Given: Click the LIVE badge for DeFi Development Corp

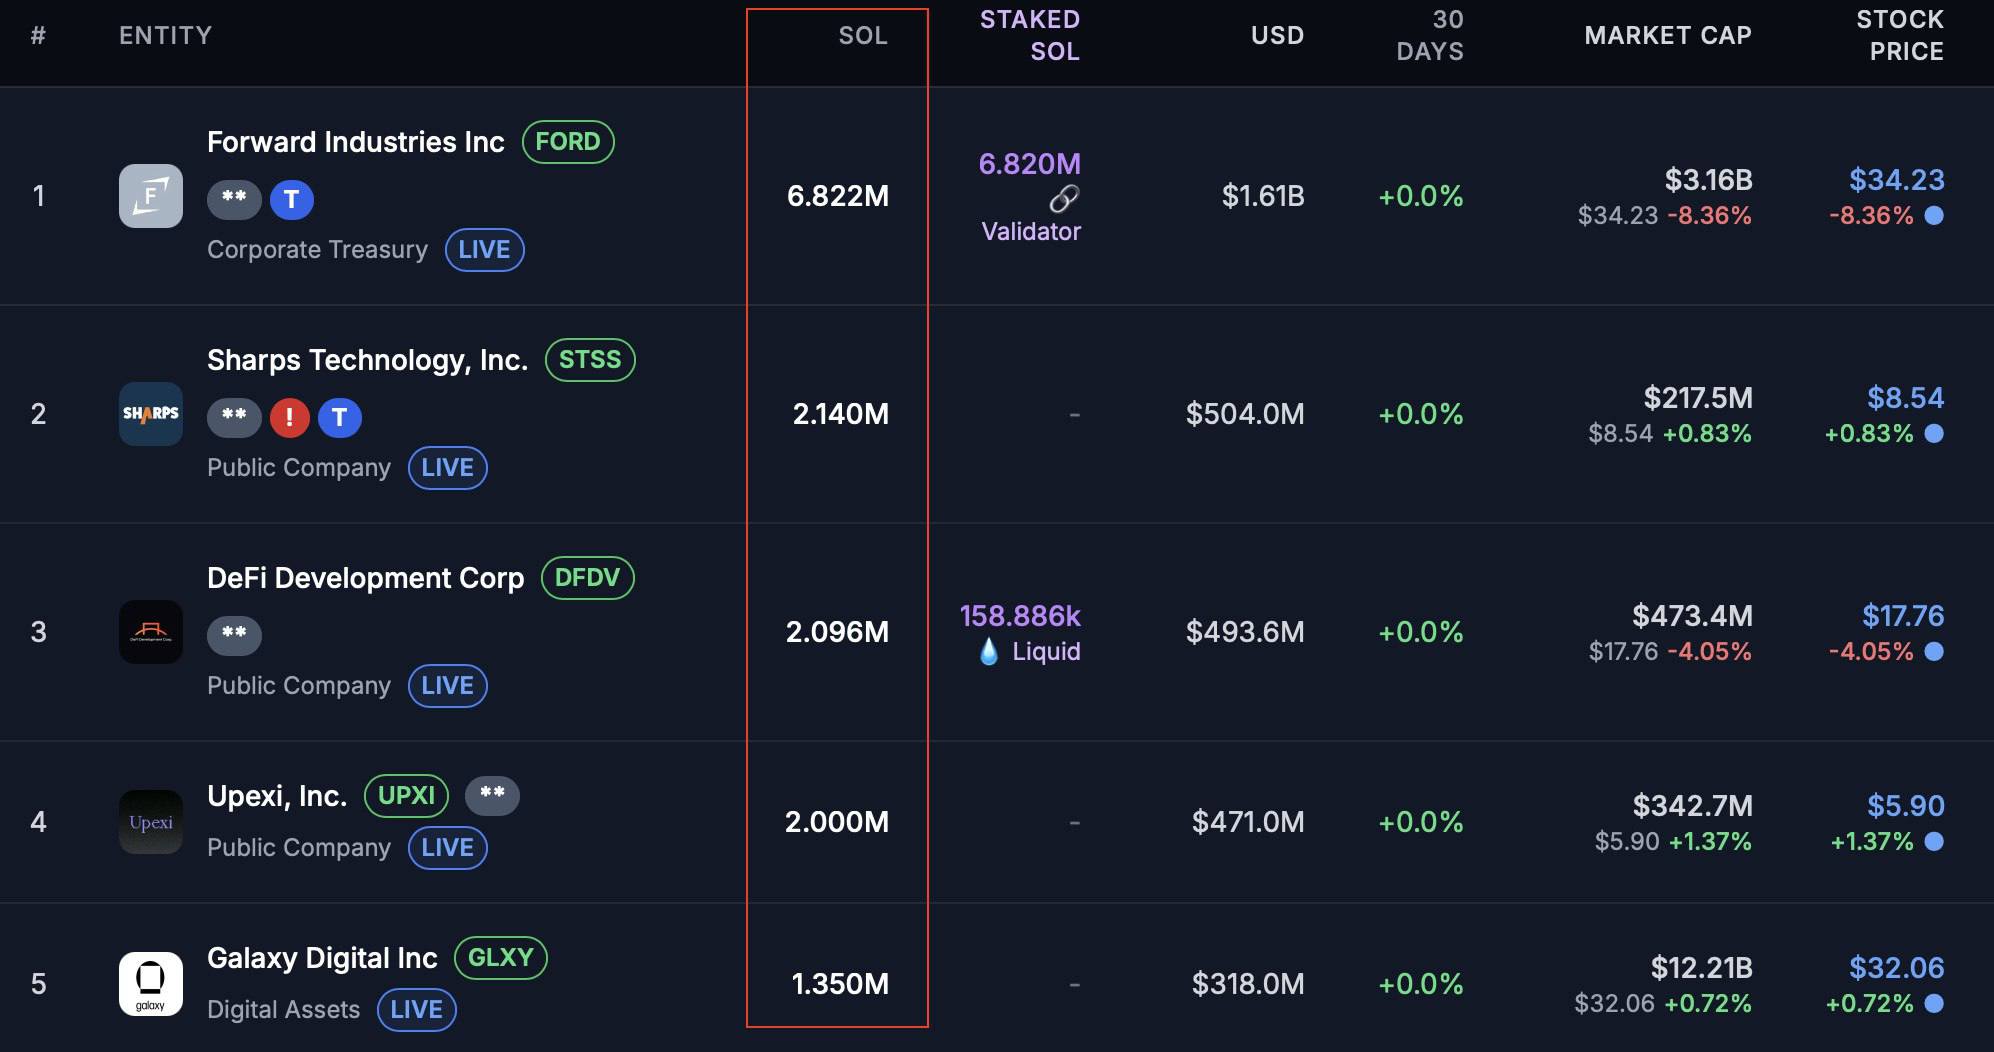Looking at the screenshot, I should click(447, 686).
